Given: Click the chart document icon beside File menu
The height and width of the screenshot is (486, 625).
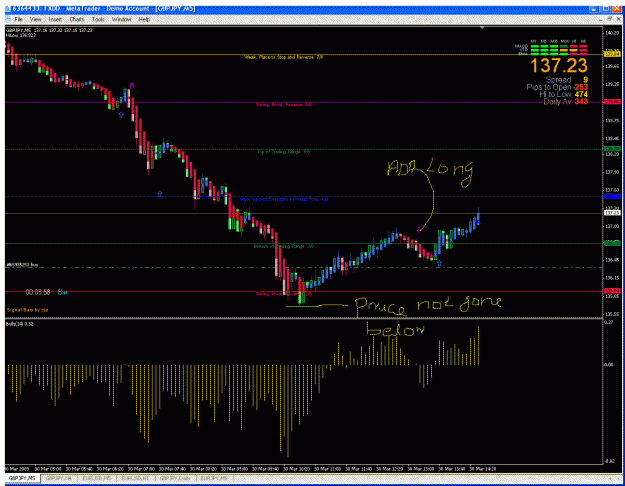Looking at the screenshot, I should (8, 19).
